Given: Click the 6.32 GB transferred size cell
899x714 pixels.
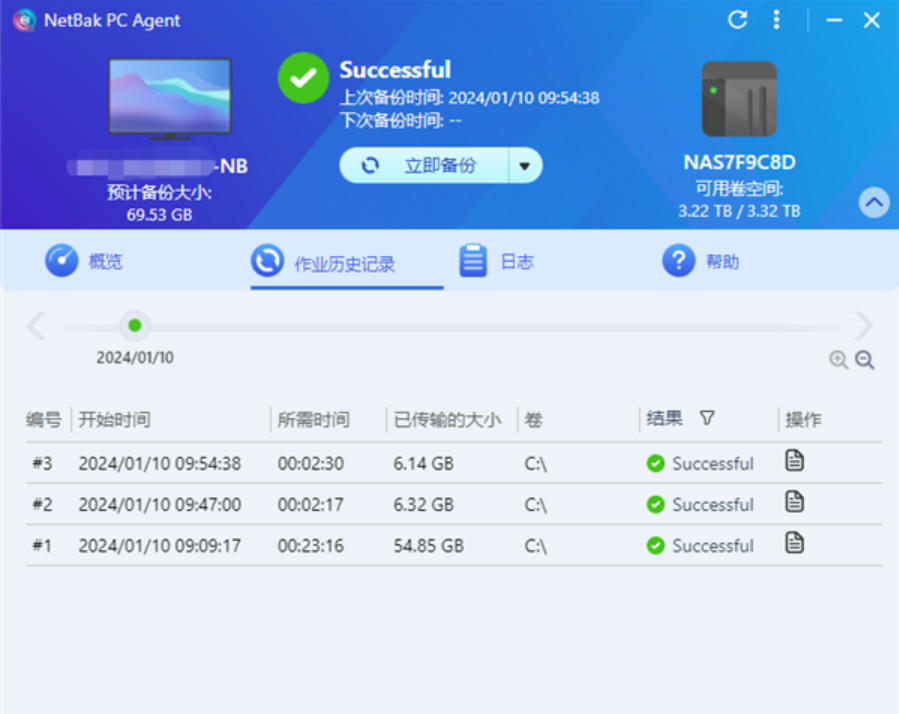Looking at the screenshot, I should tap(424, 504).
